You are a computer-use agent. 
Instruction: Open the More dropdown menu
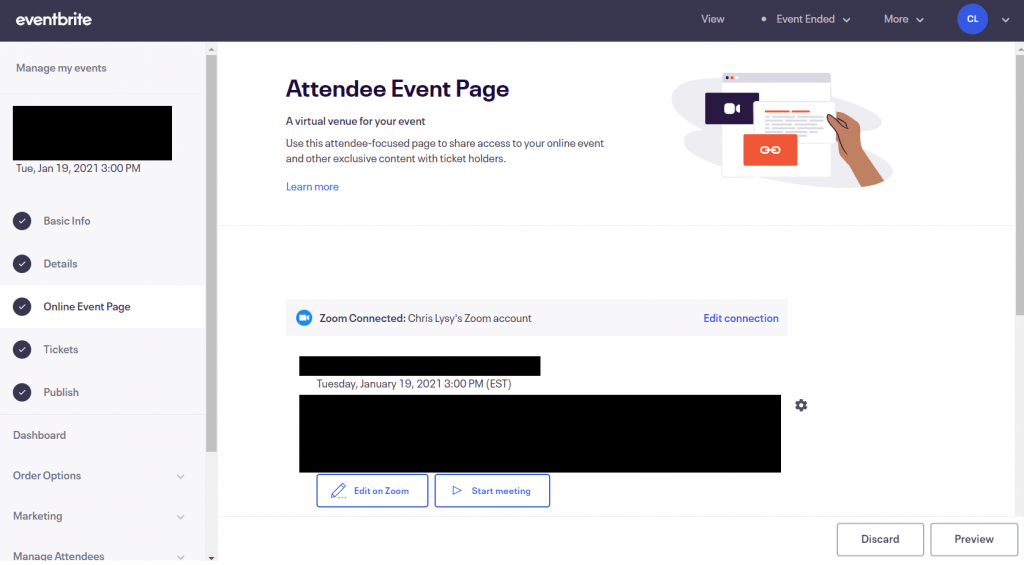pyautogui.click(x=904, y=20)
